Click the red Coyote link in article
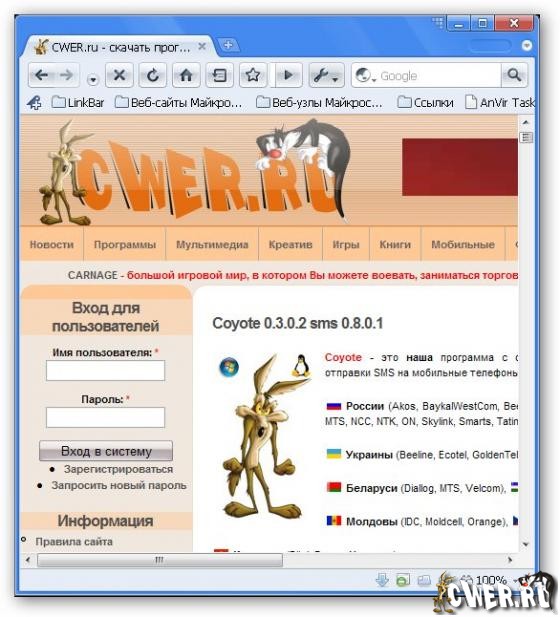 click(x=343, y=357)
